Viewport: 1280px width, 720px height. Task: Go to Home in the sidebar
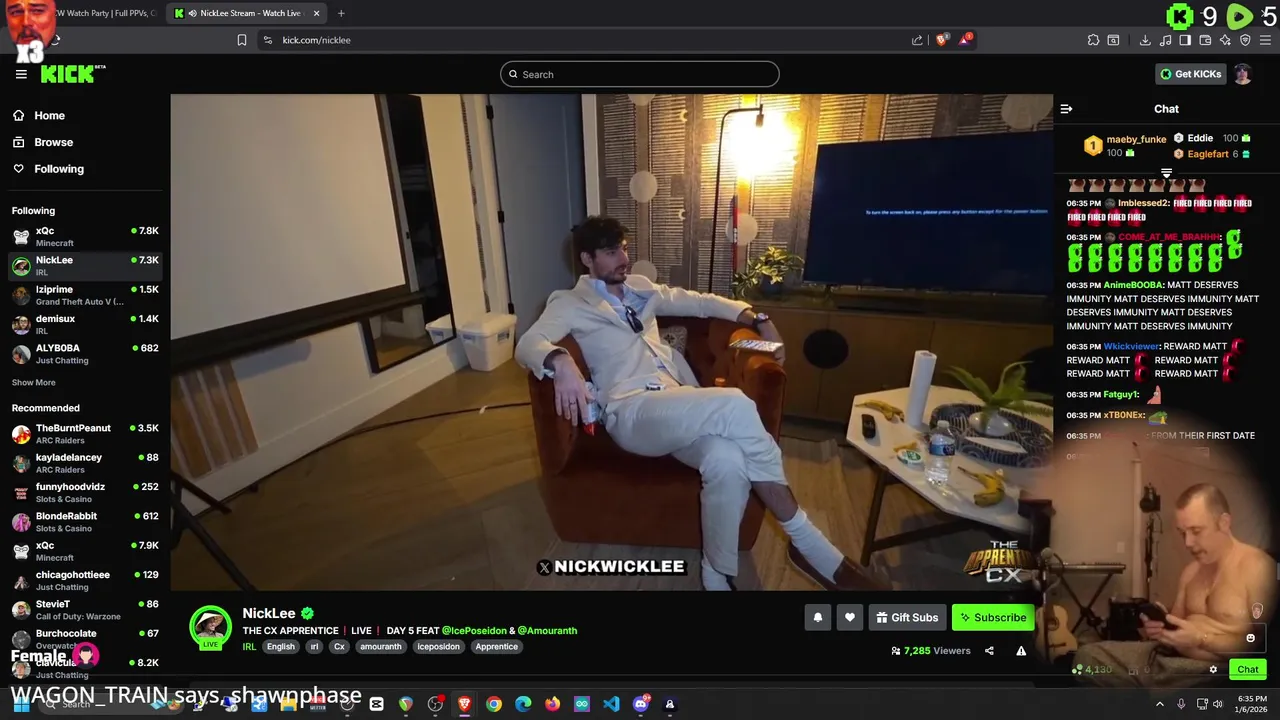(49, 116)
